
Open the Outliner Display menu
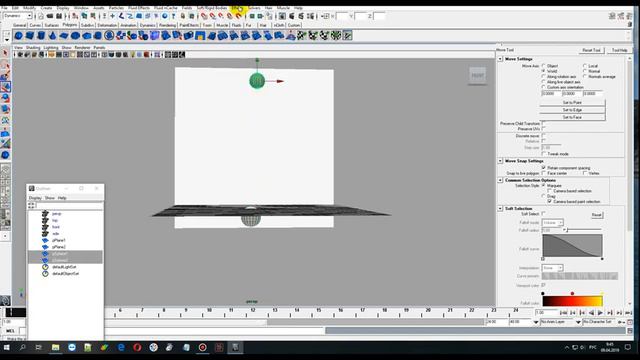point(35,198)
